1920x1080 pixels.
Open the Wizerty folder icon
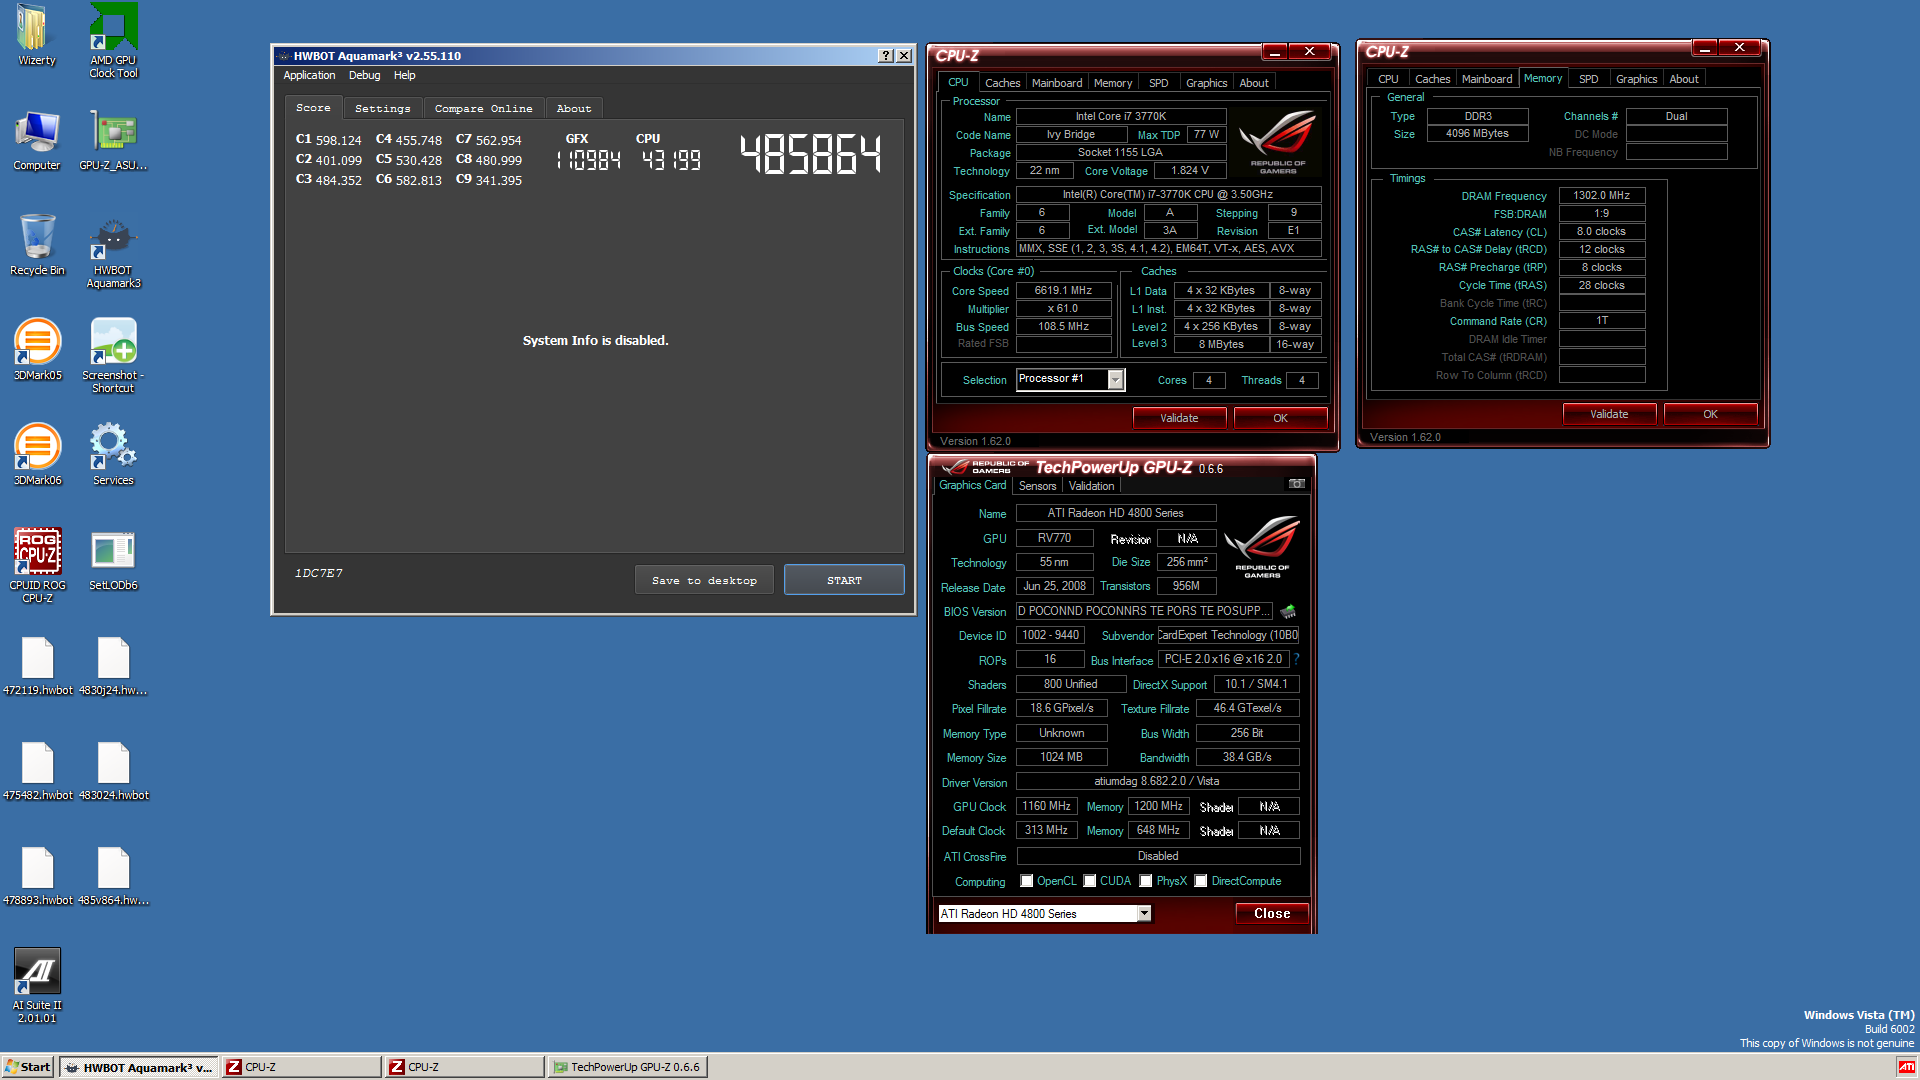tap(36, 35)
